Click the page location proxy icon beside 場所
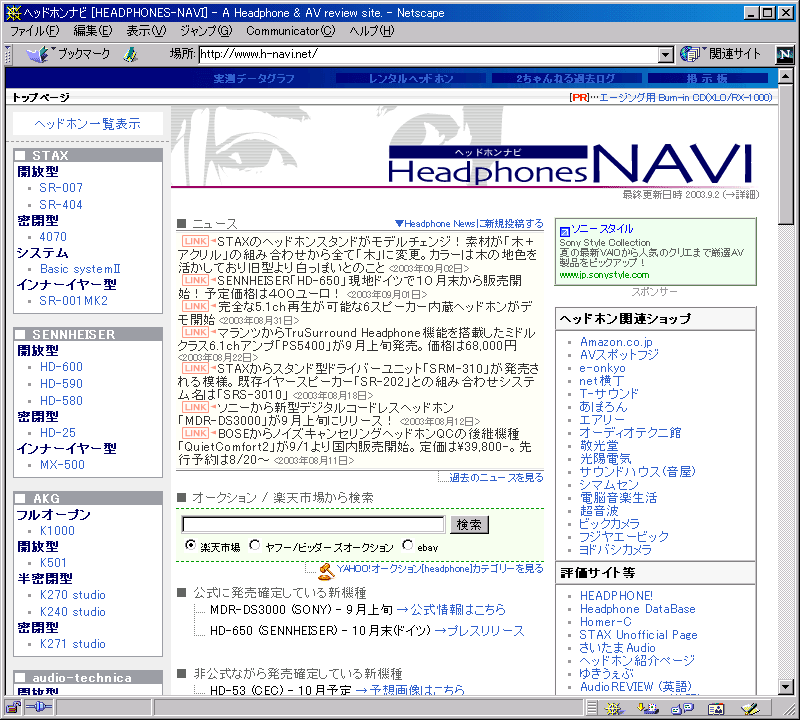This screenshot has height=720, width=800. click(x=131, y=54)
